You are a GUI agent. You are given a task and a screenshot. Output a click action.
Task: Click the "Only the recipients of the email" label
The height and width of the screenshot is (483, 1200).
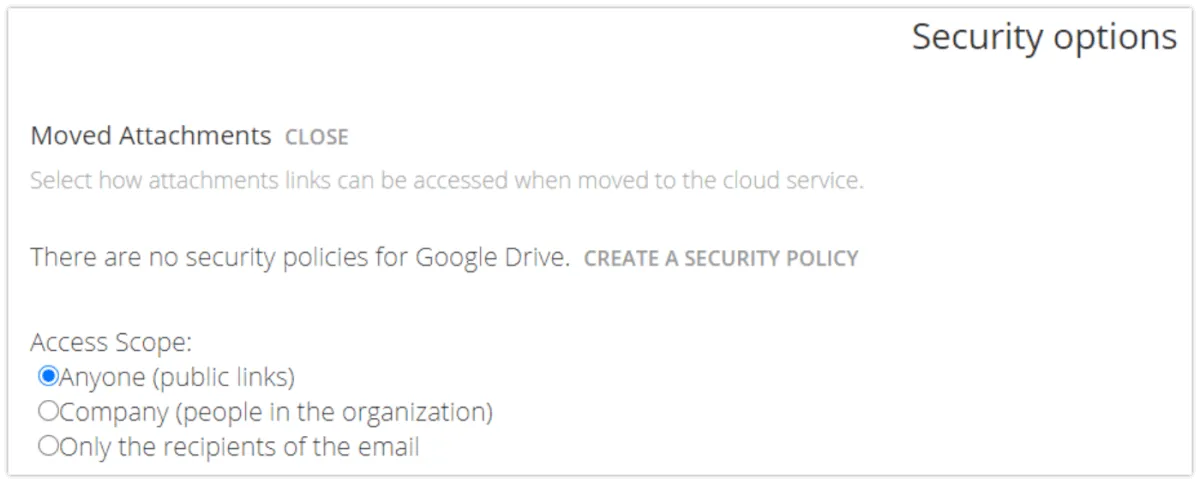(239, 446)
